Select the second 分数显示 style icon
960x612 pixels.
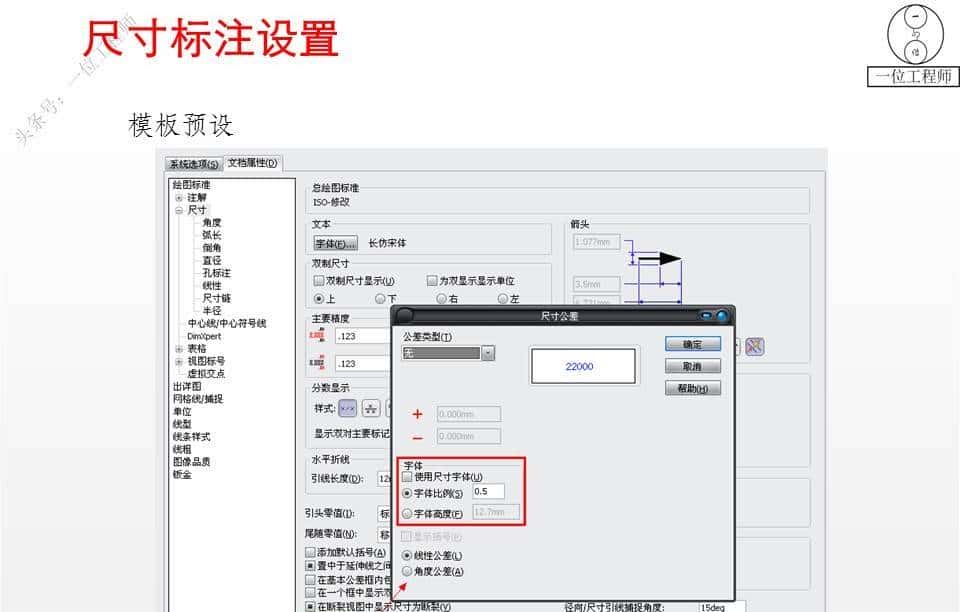pos(369,410)
